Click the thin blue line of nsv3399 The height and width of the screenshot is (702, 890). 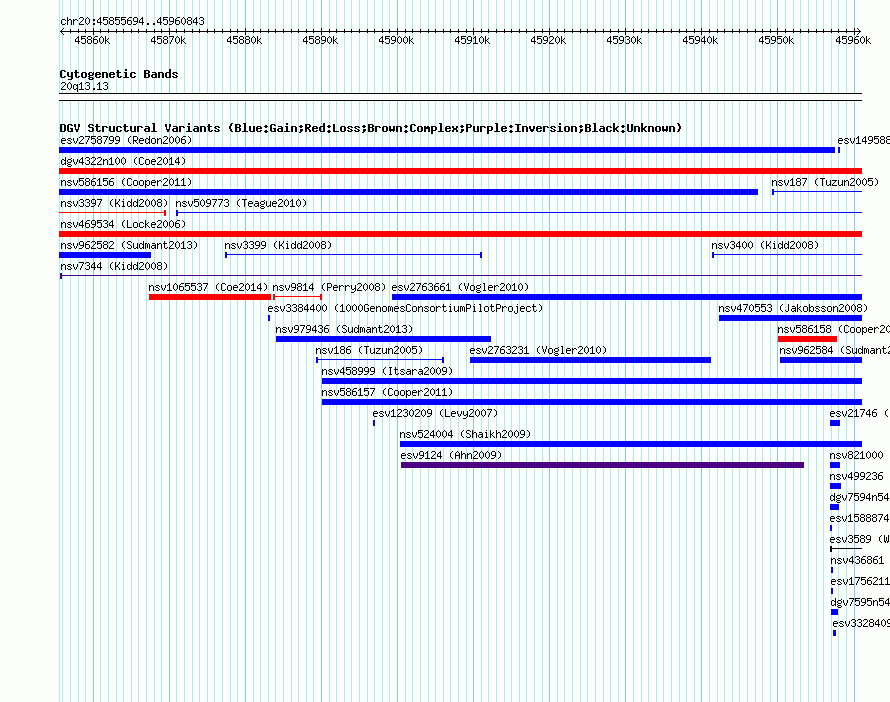[354, 255]
